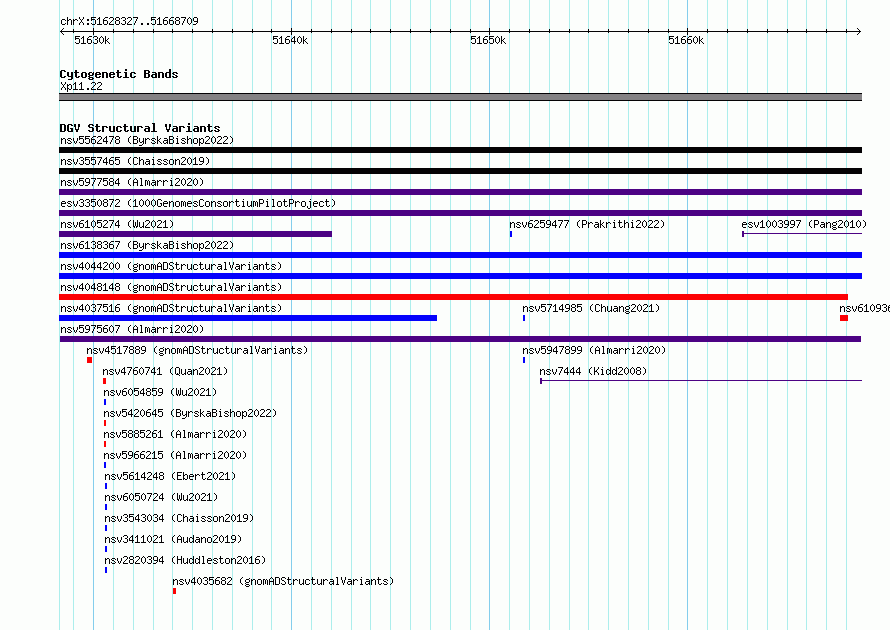The image size is (890, 630).
Task: Open nsv5966215 (Almarri2020) label
Action: [175, 455]
